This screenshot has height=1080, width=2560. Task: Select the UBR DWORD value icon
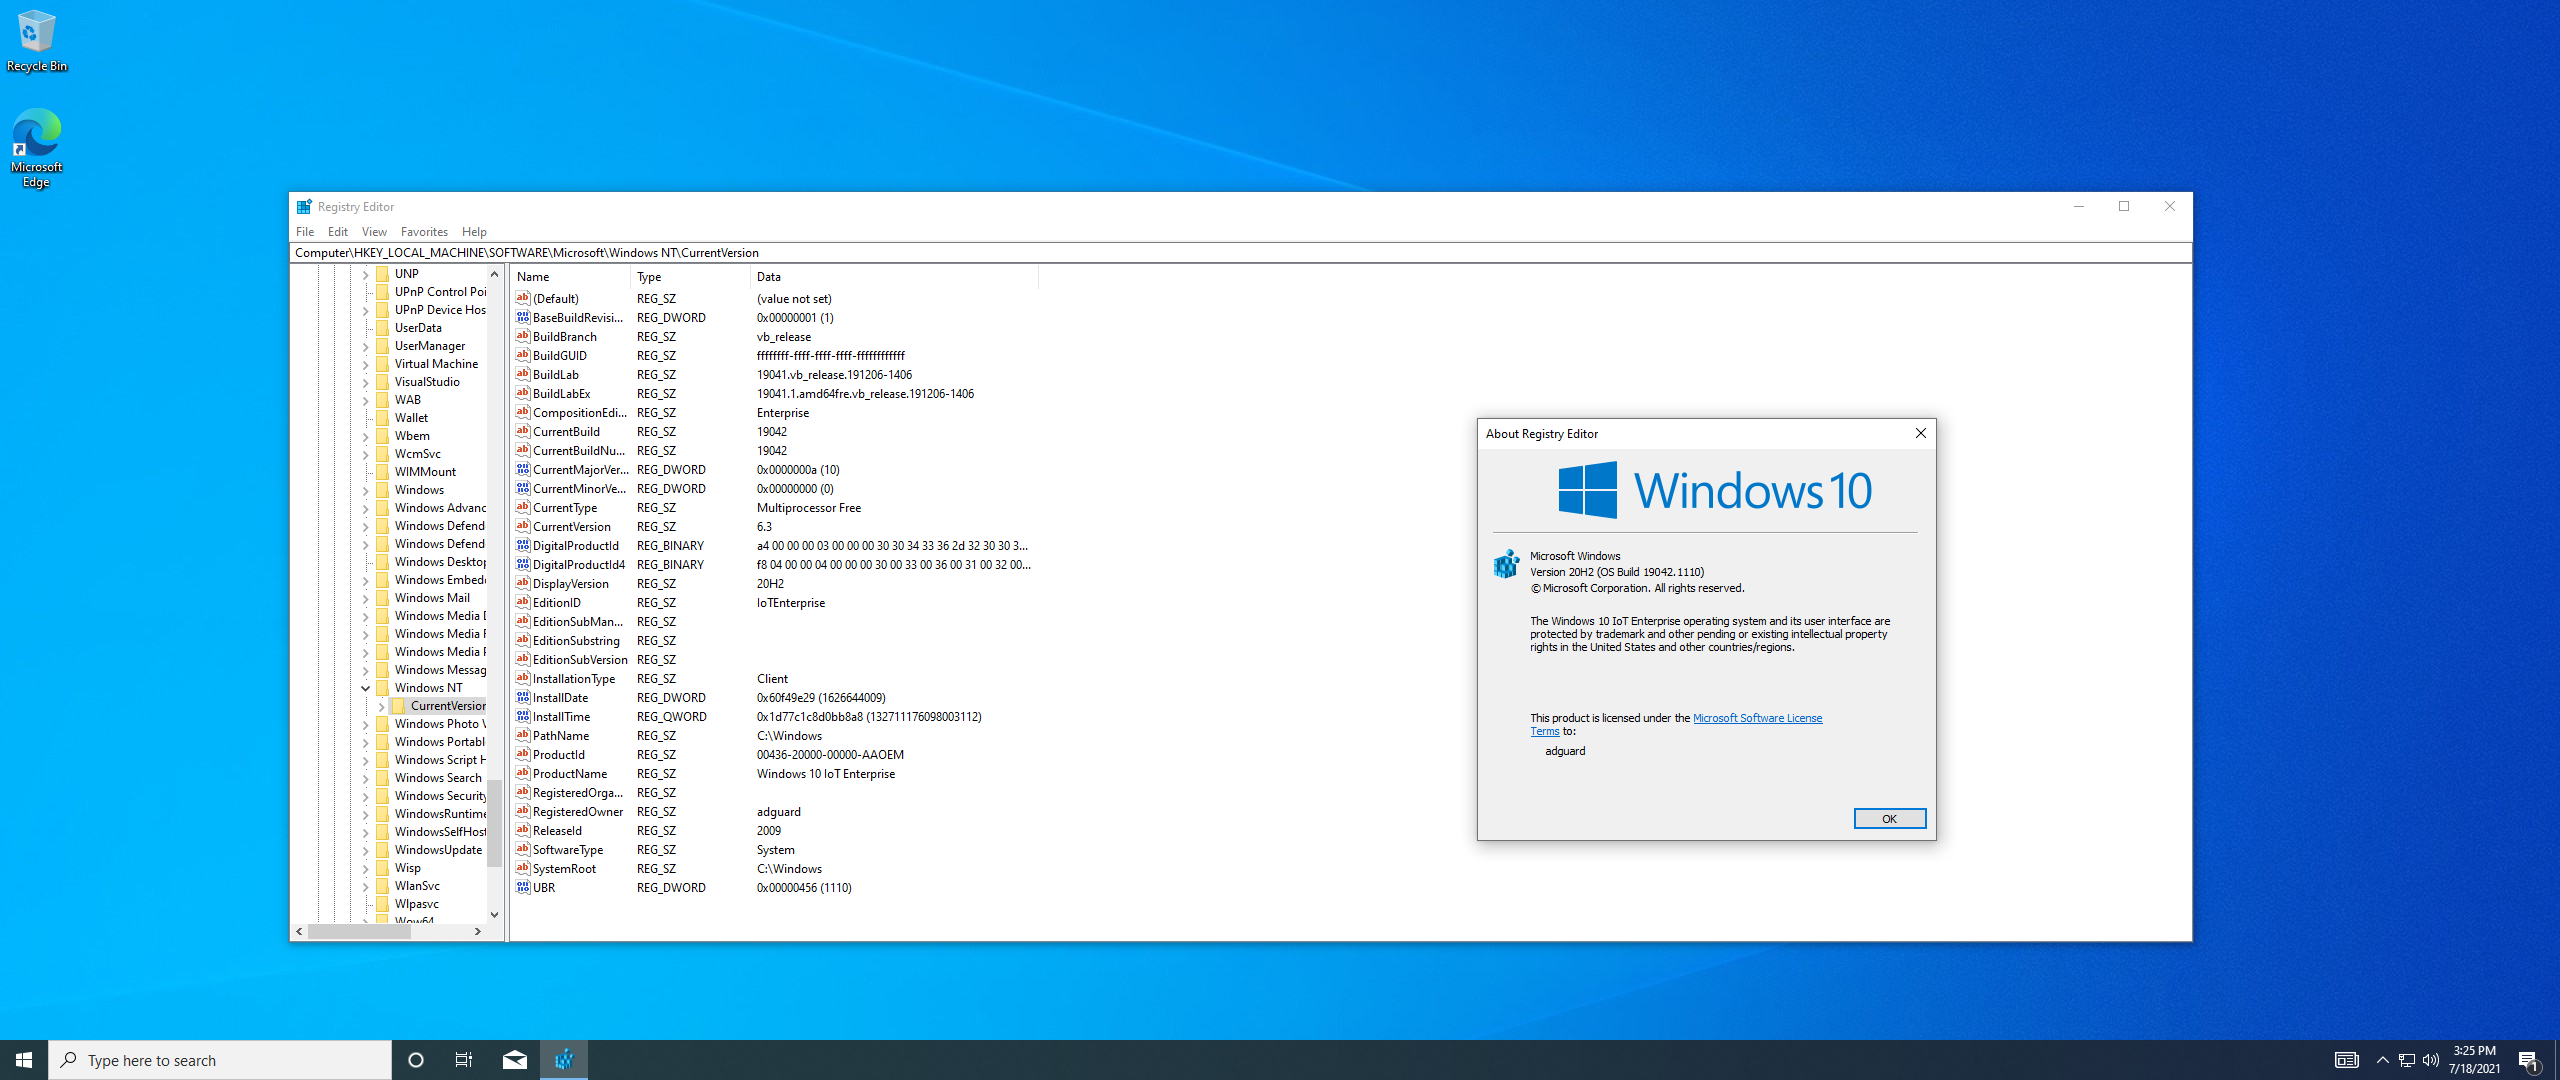tap(523, 887)
